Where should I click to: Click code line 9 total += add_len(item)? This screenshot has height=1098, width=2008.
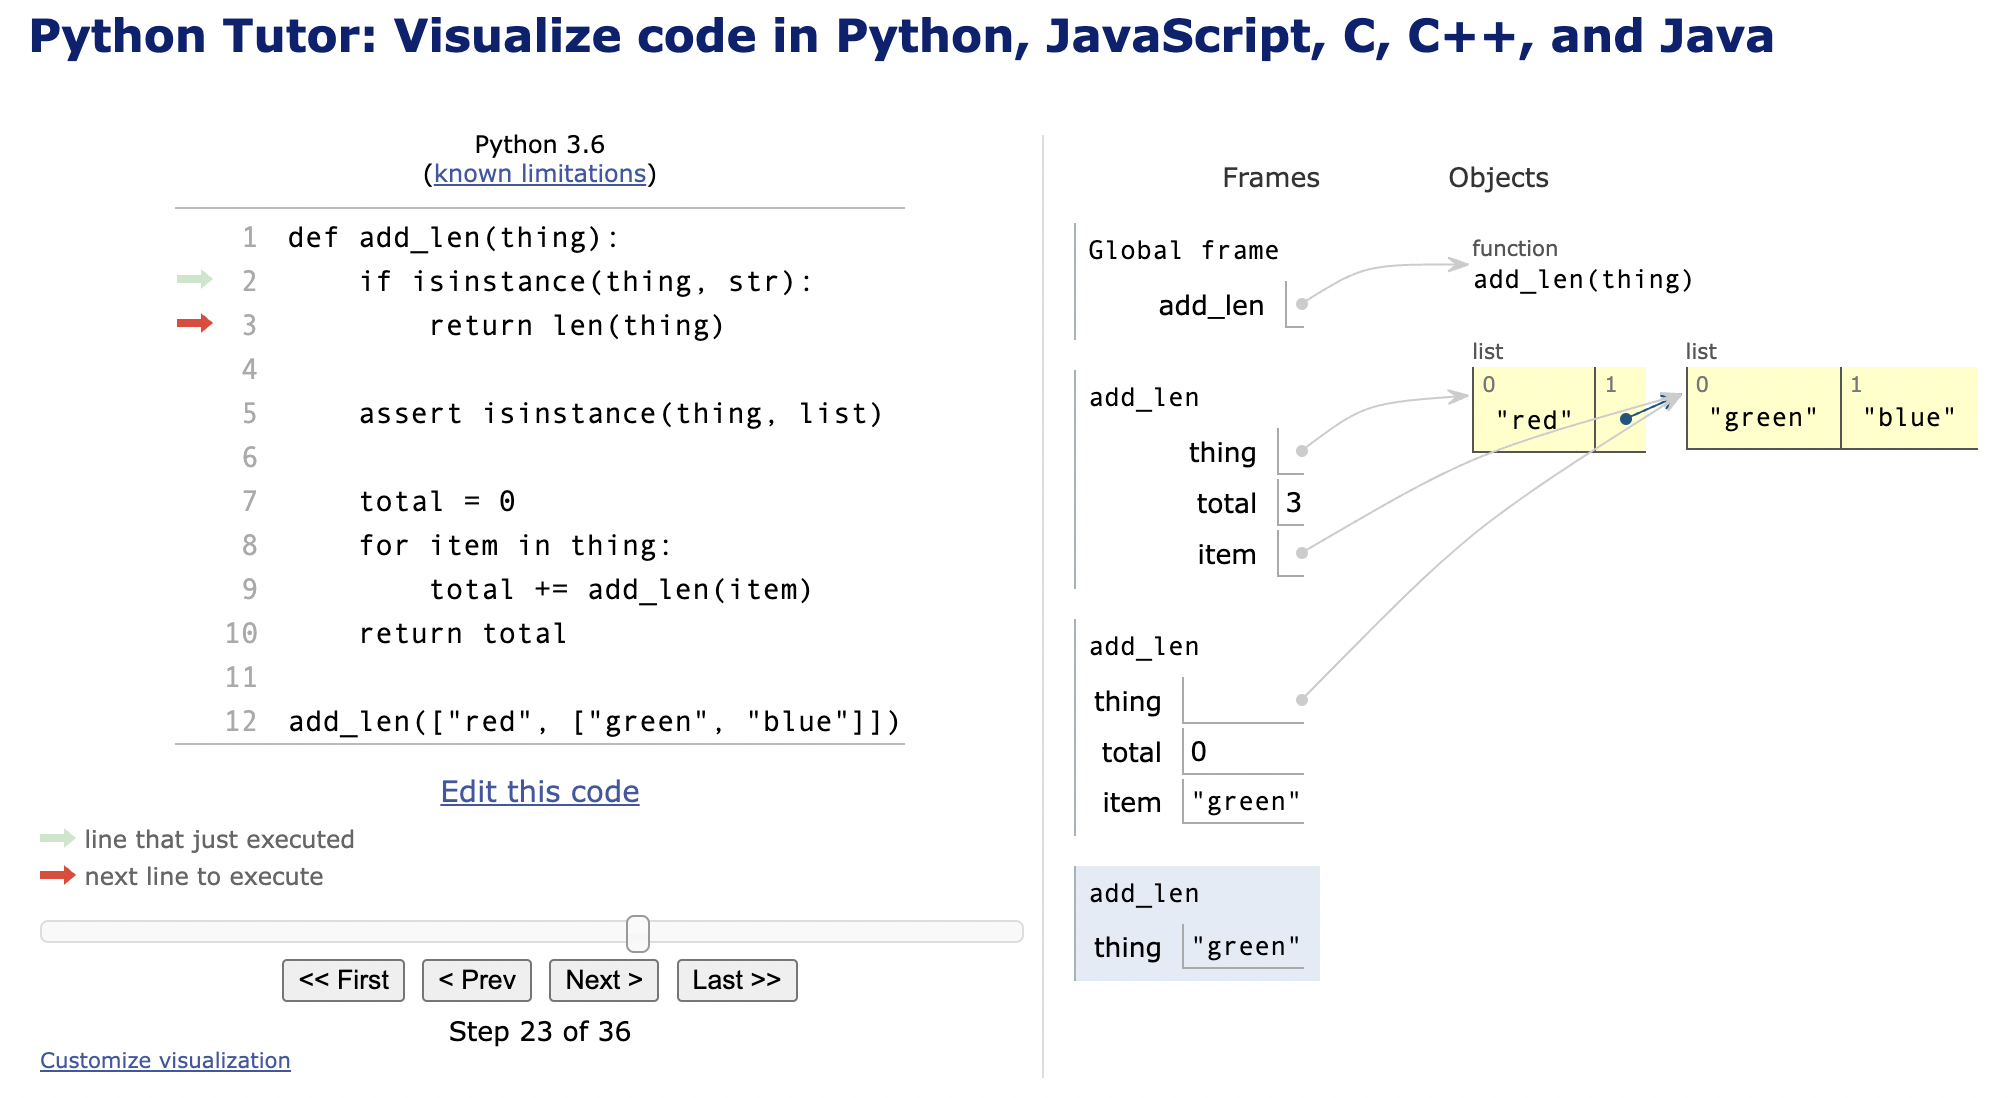[x=621, y=590]
